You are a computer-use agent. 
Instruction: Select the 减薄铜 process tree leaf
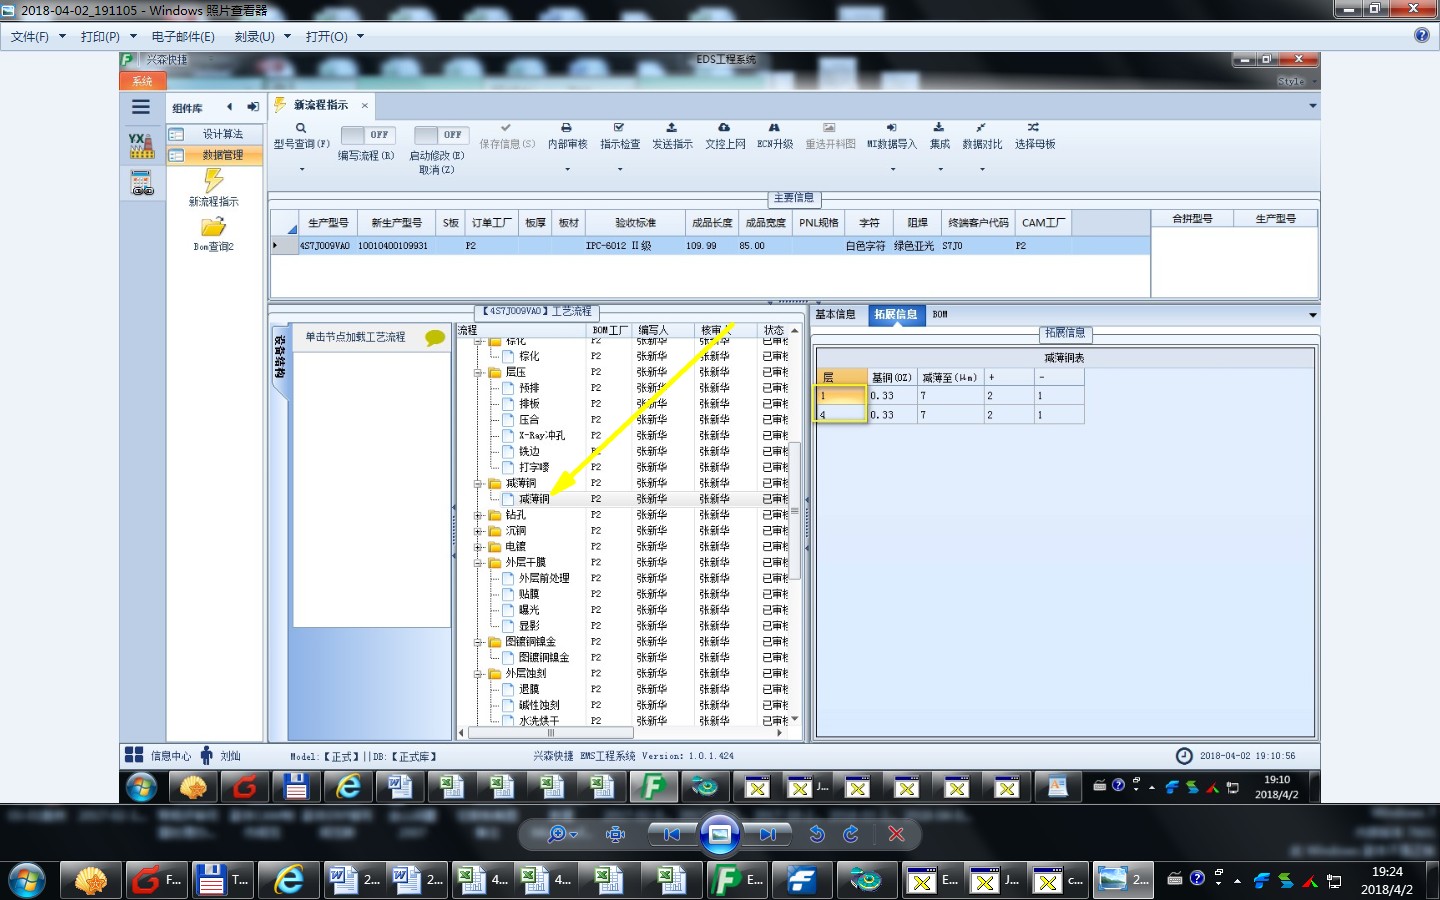(534, 499)
